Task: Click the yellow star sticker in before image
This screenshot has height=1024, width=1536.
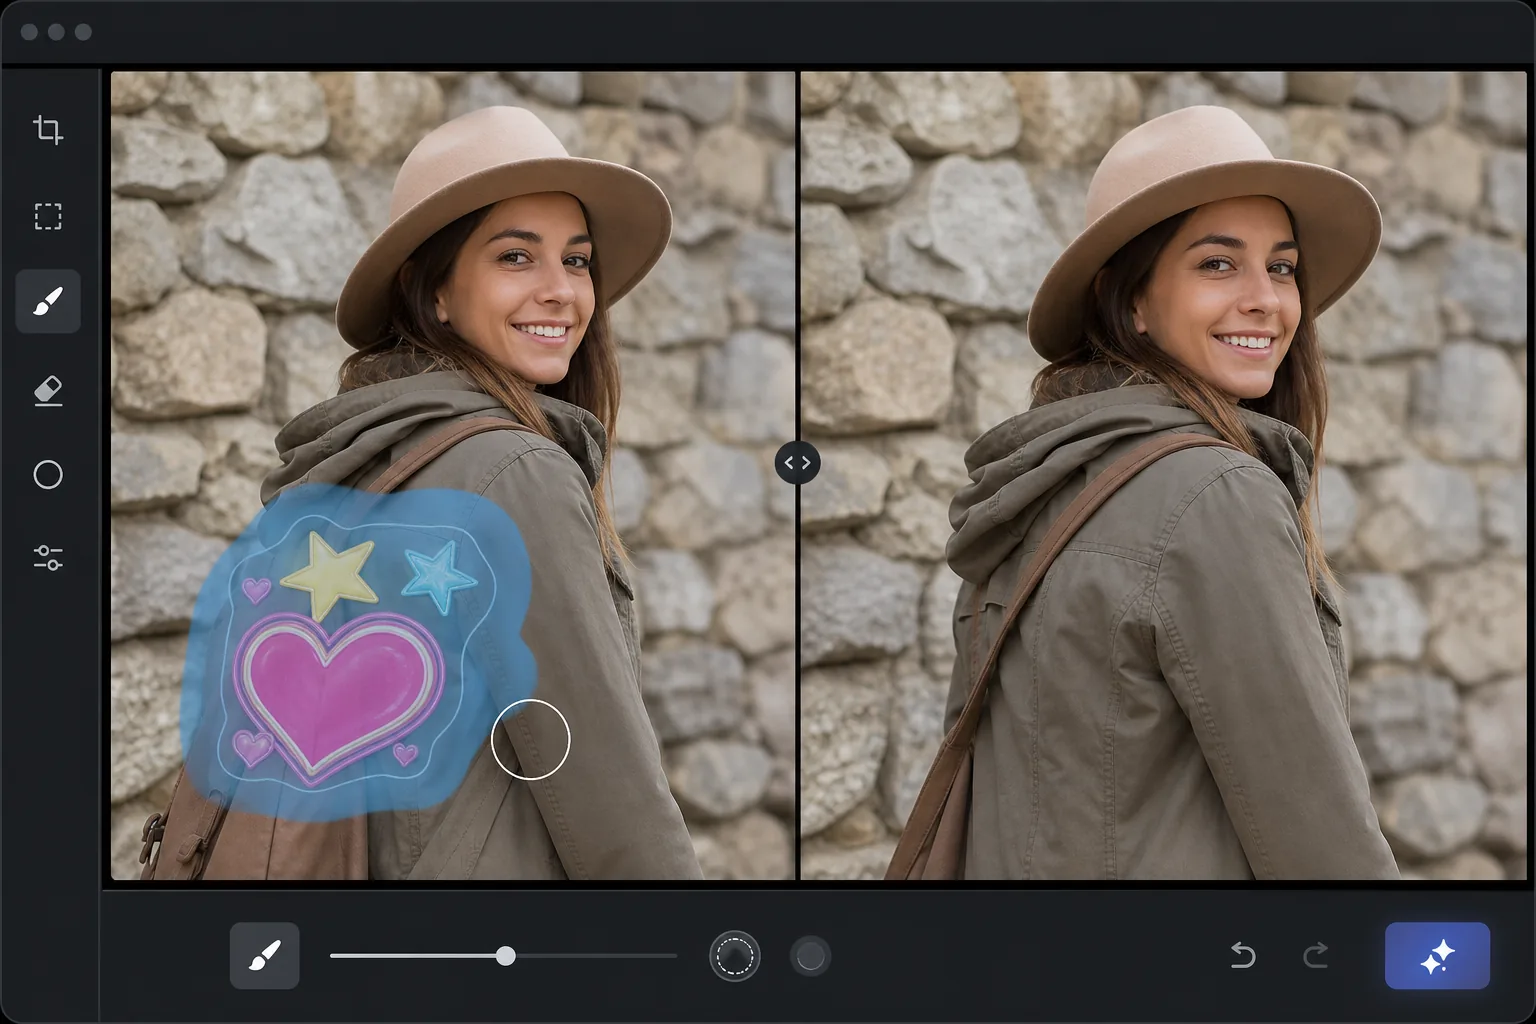Action: 329,574
